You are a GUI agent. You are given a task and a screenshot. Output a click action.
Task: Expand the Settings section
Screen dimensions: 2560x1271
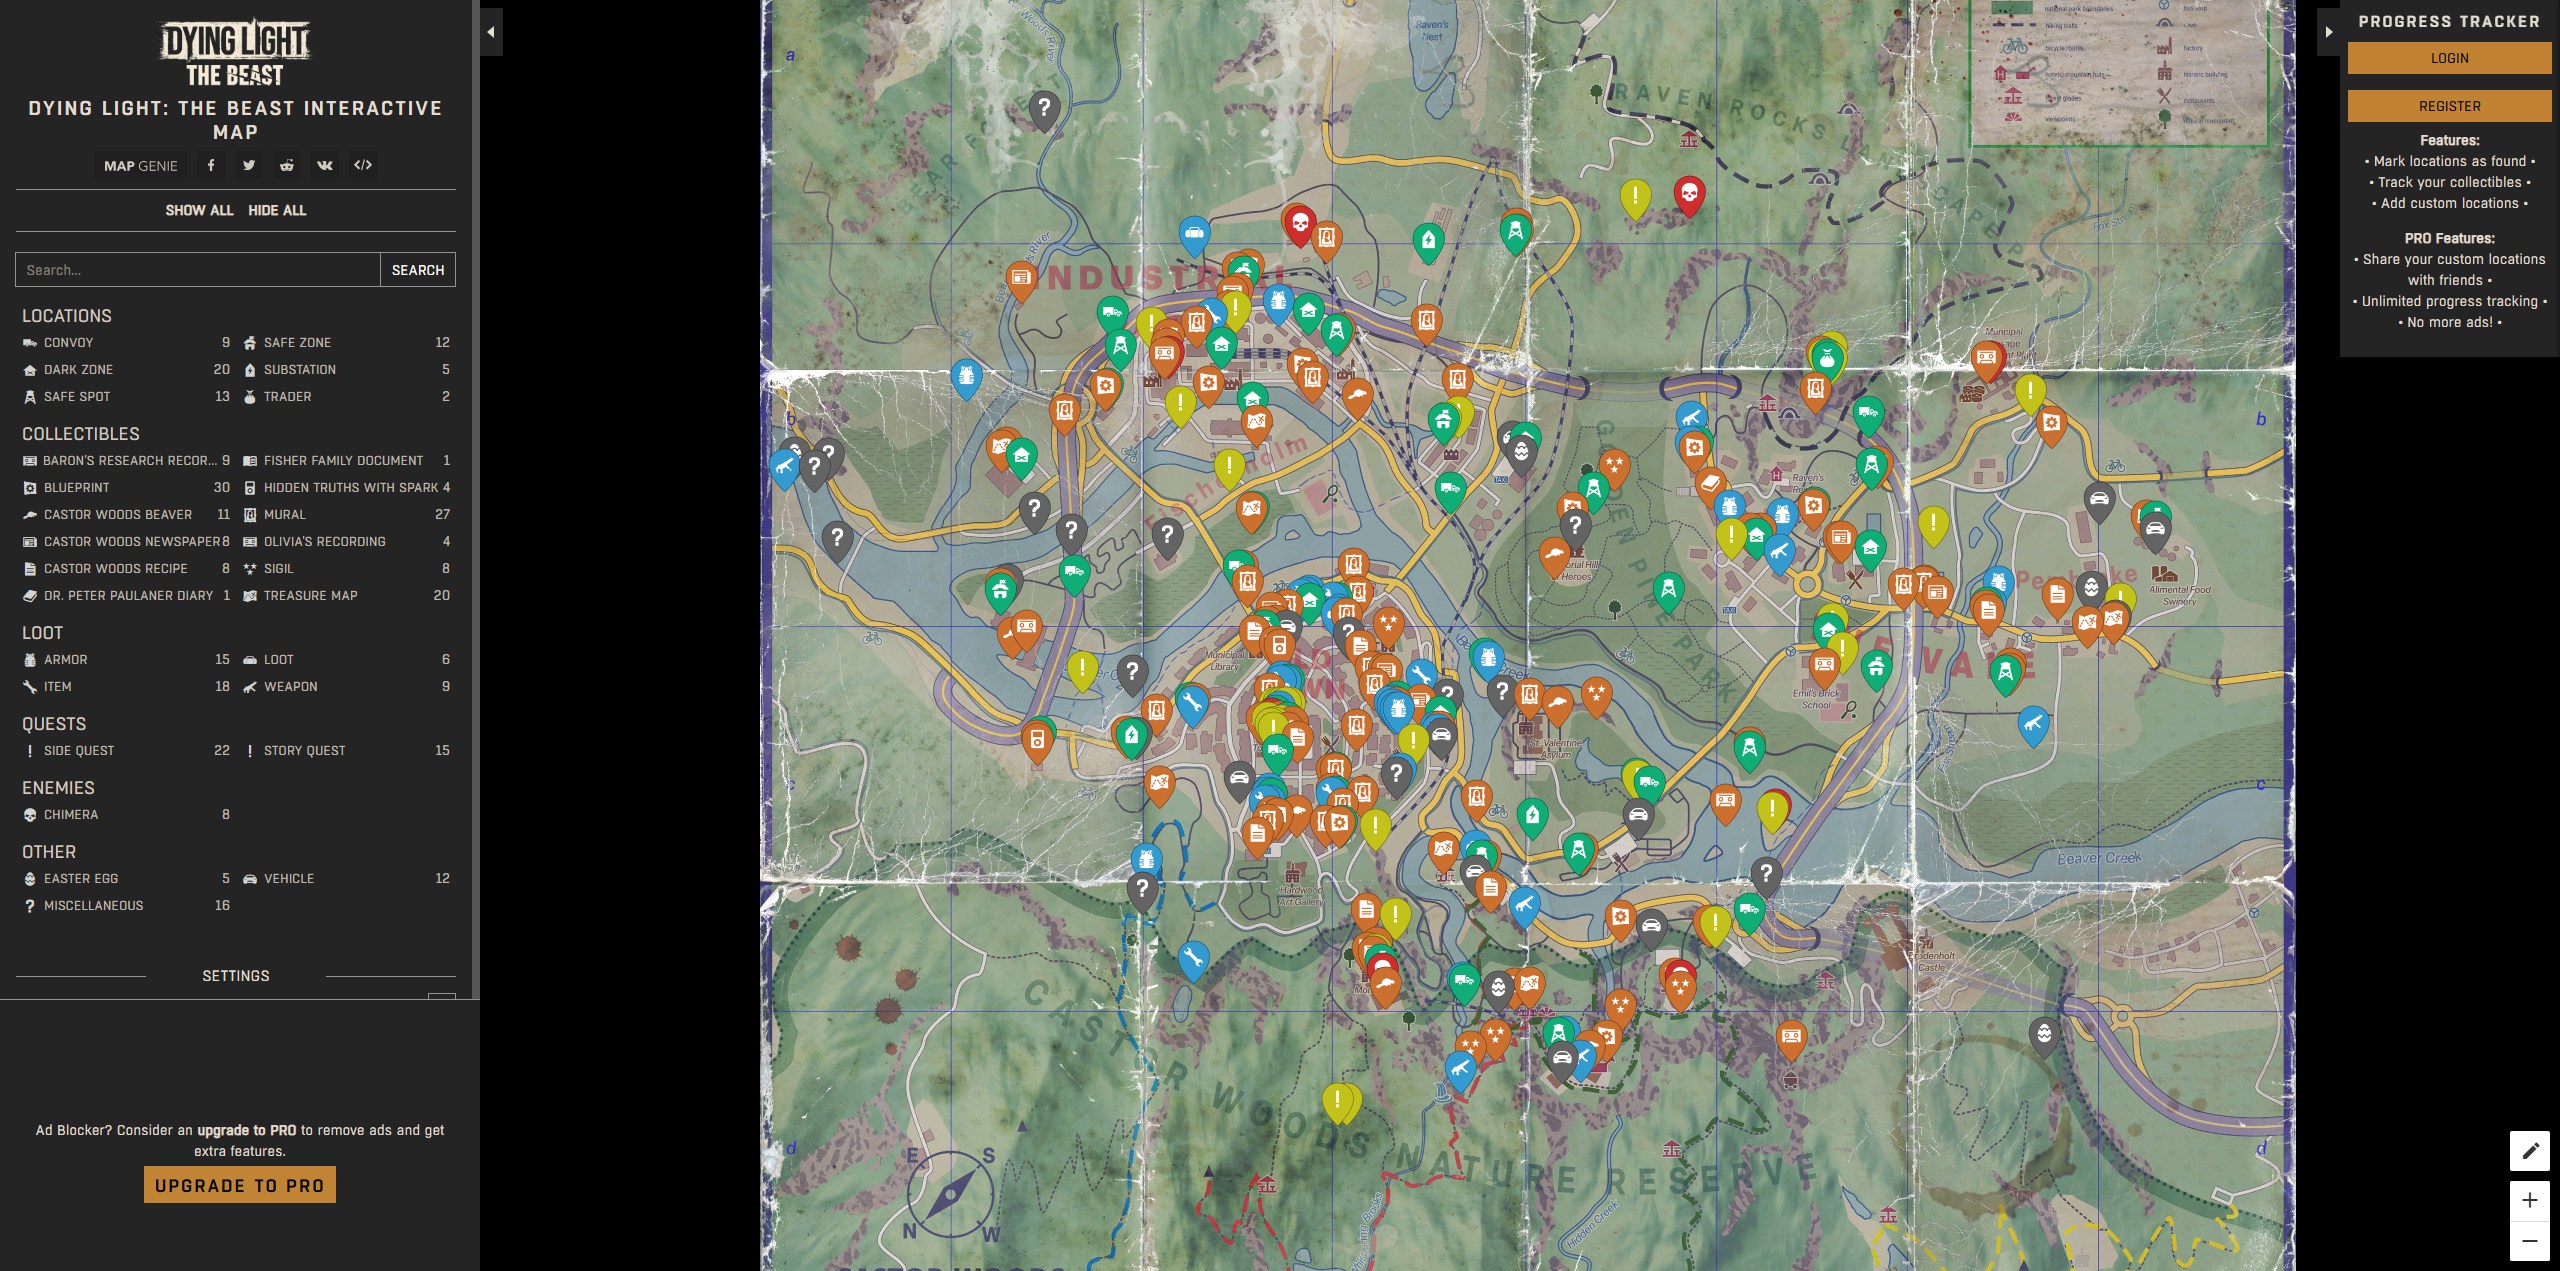(x=235, y=975)
